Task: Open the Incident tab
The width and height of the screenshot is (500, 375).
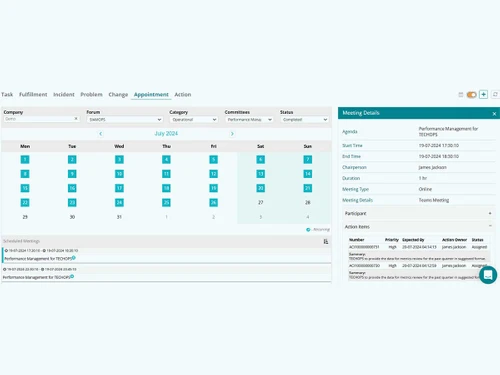Action: click(64, 94)
